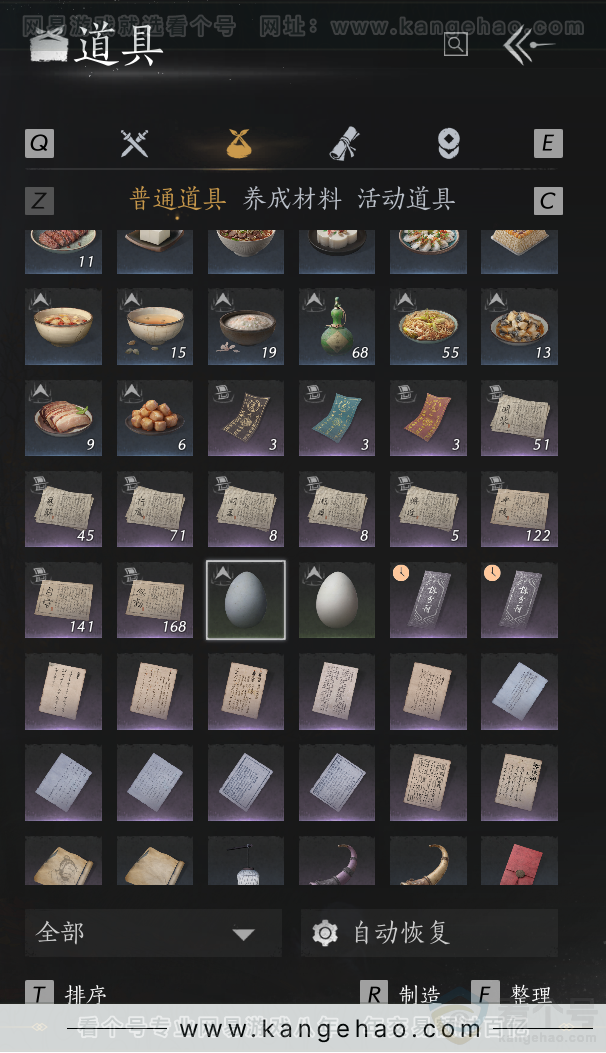The width and height of the screenshot is (606, 1053).
Task: Click the 制造 craft button
Action: tap(400, 994)
